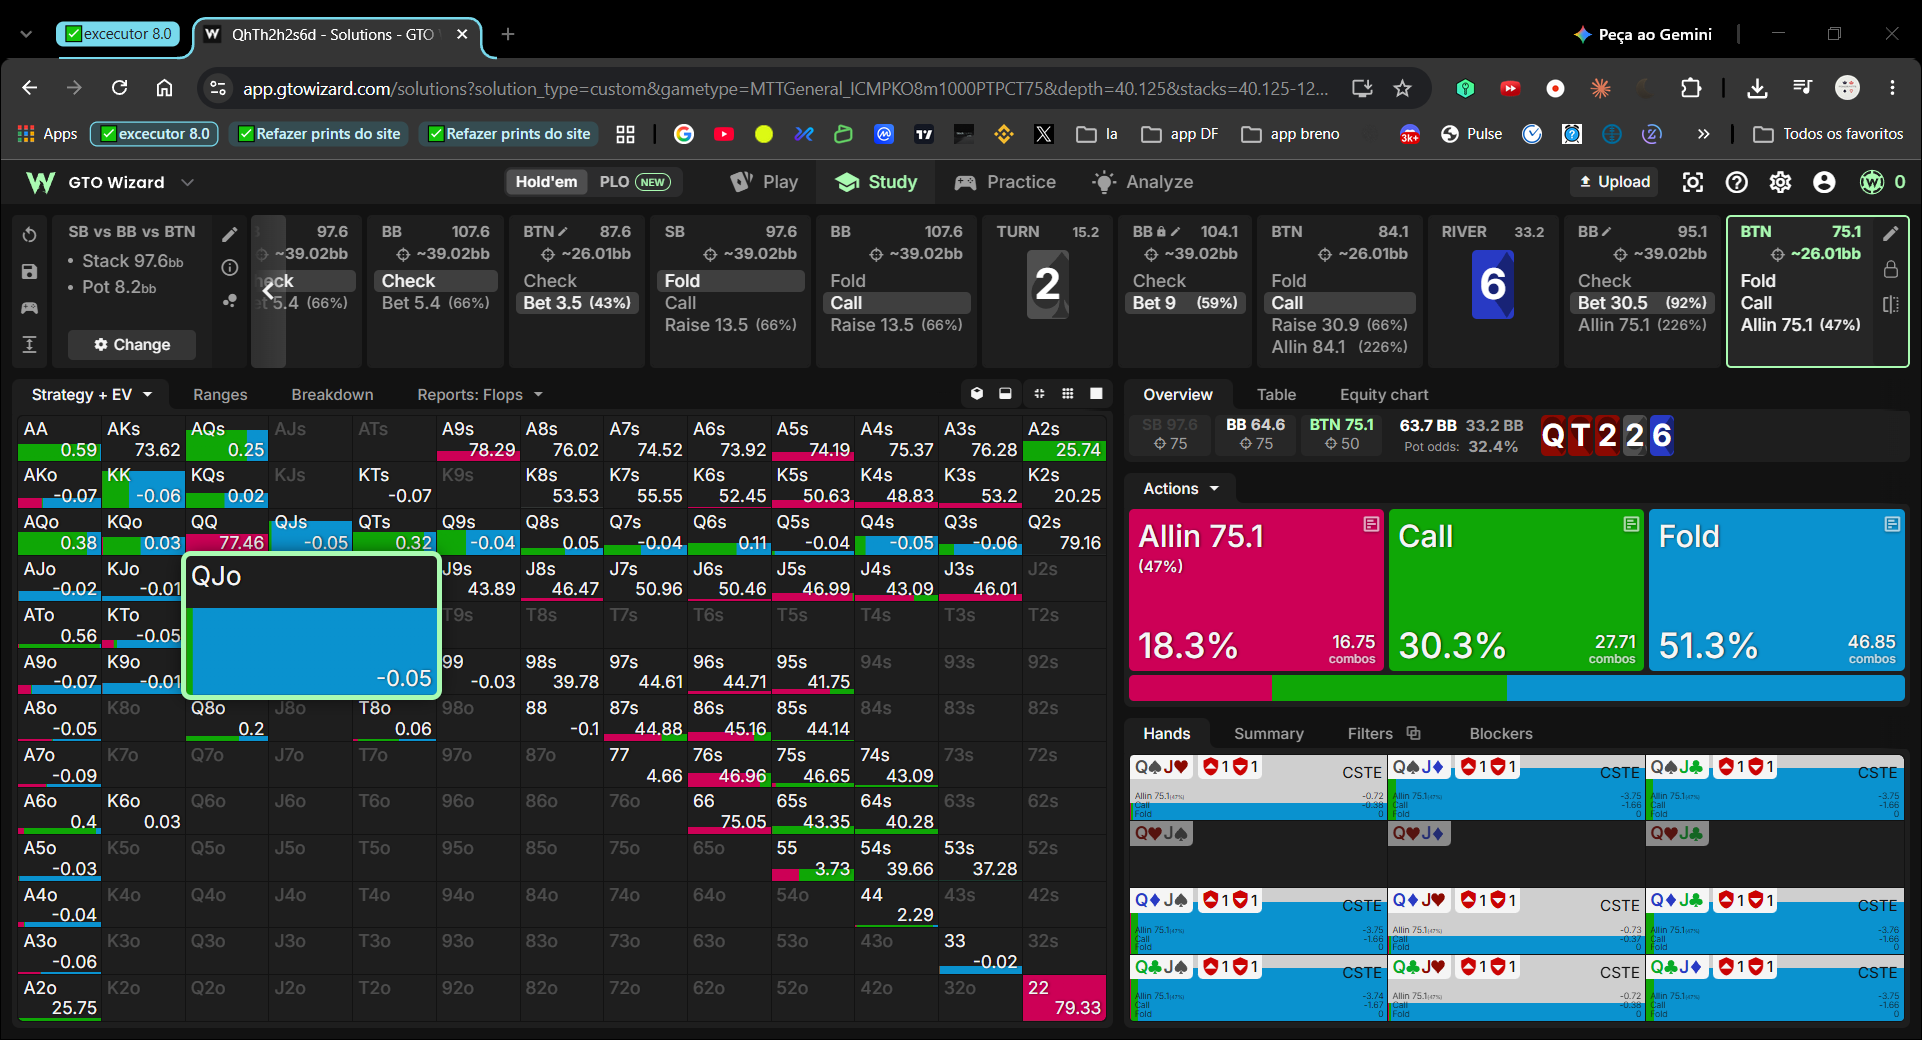Select the compact four-dot grid icon
Image resolution: width=1922 pixels, height=1040 pixels.
(1039, 394)
